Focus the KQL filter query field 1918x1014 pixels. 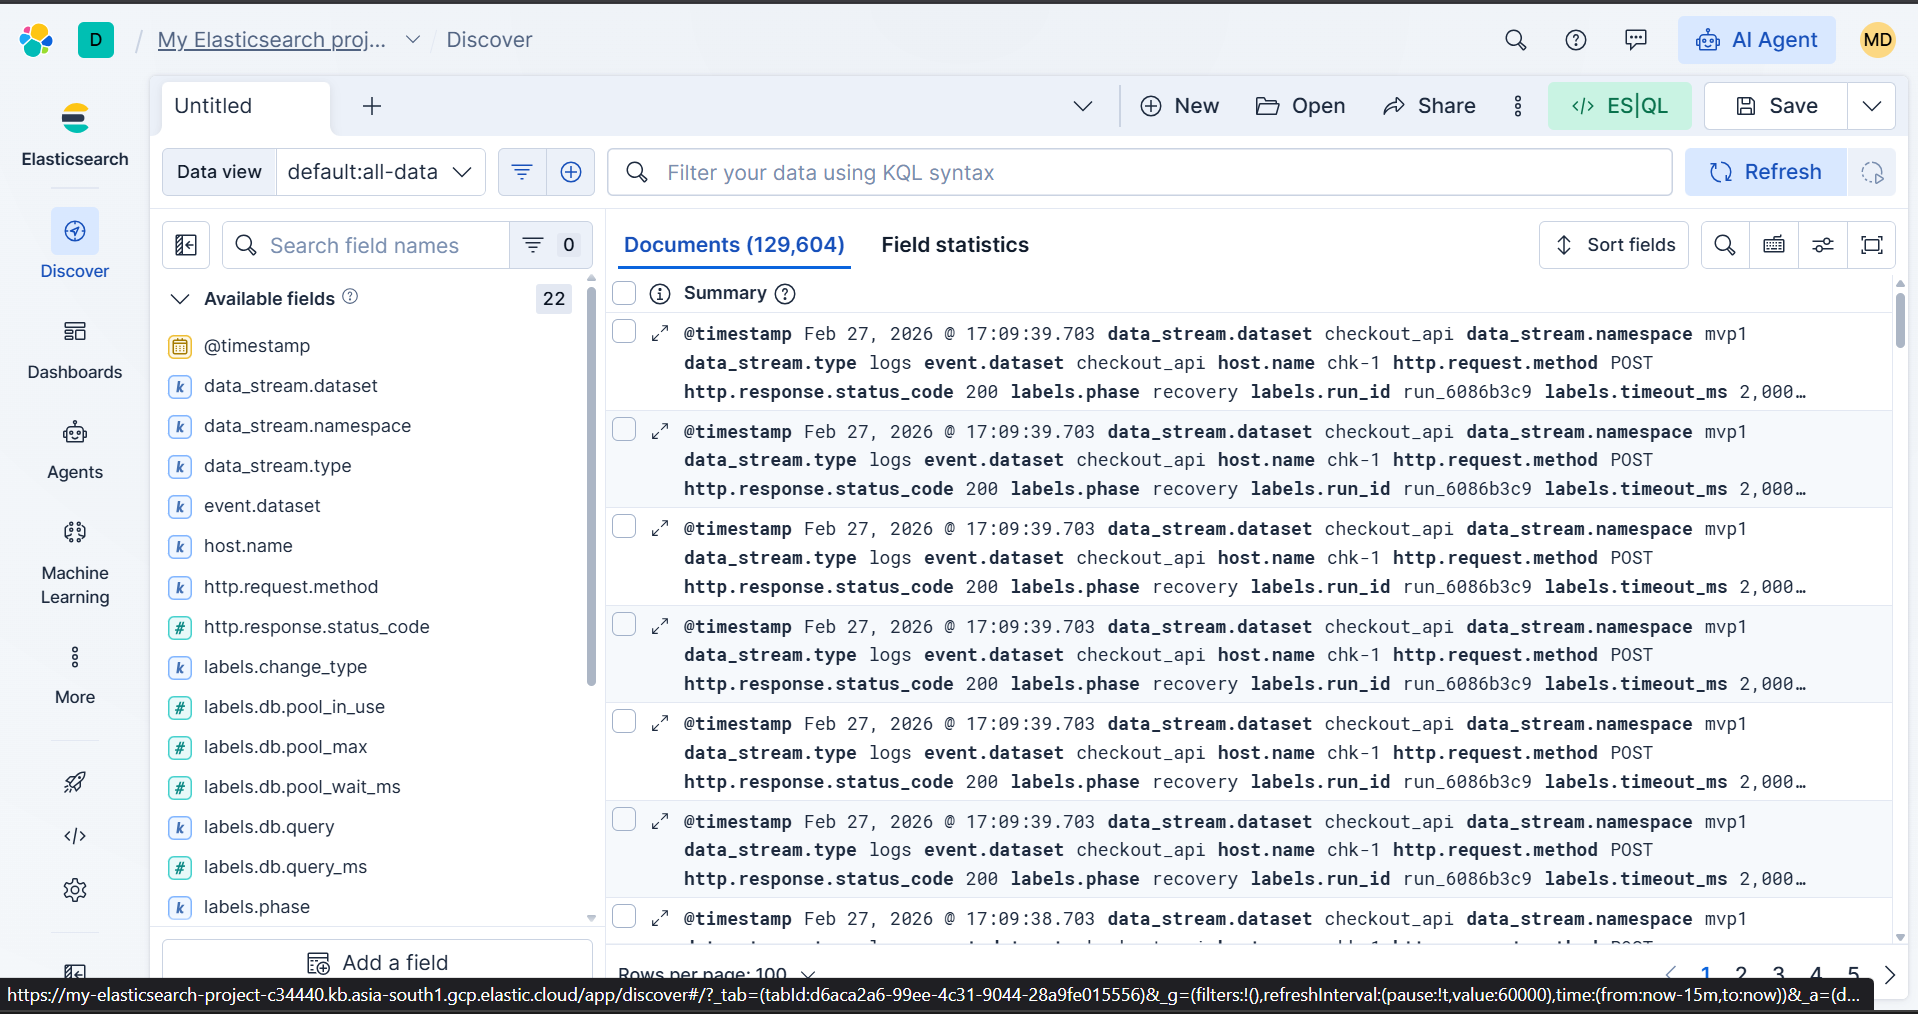[1140, 172]
